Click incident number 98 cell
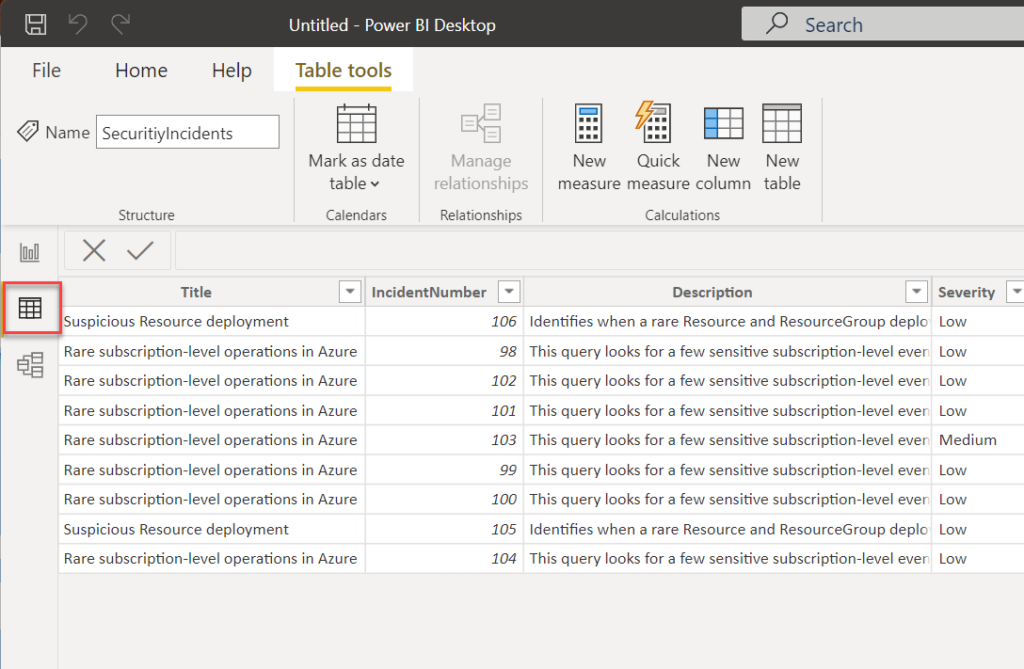 click(444, 351)
